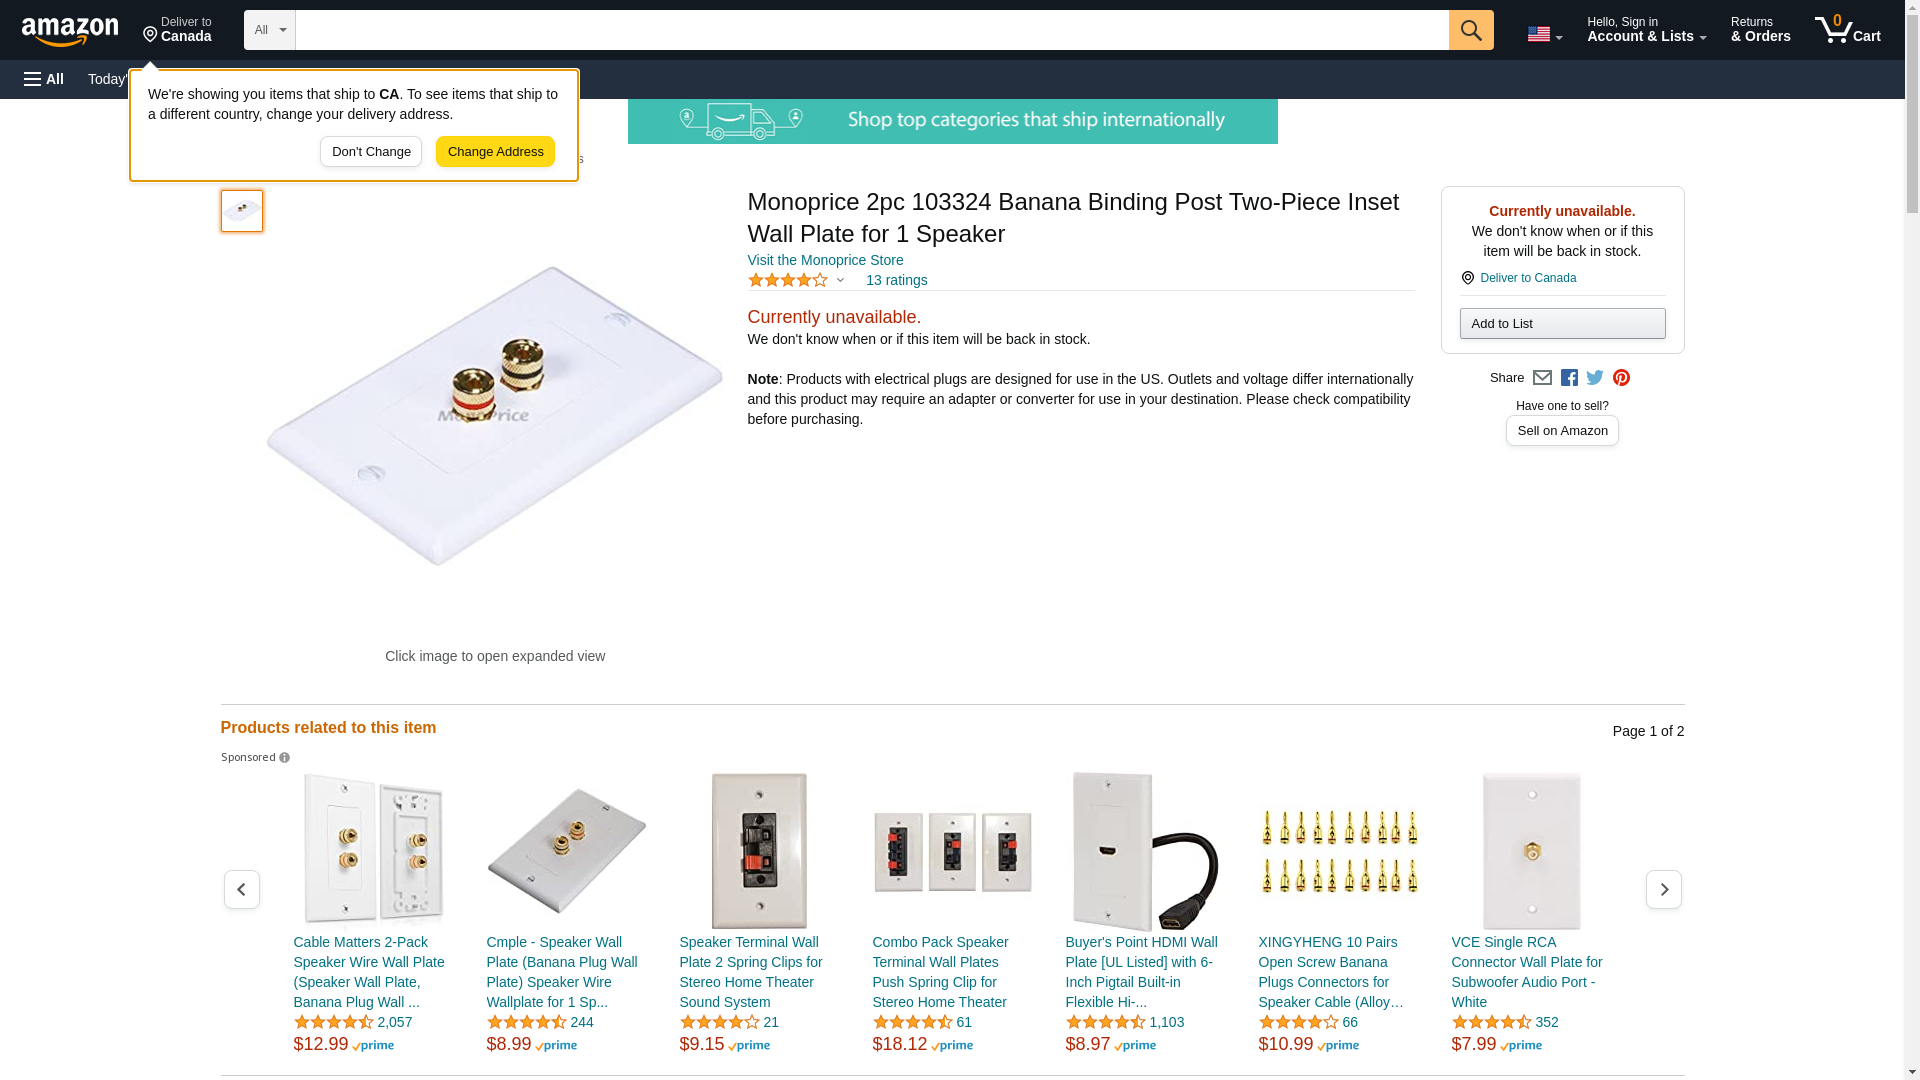Visit the Monoprice Store link
The image size is (1920, 1080).
point(825,260)
